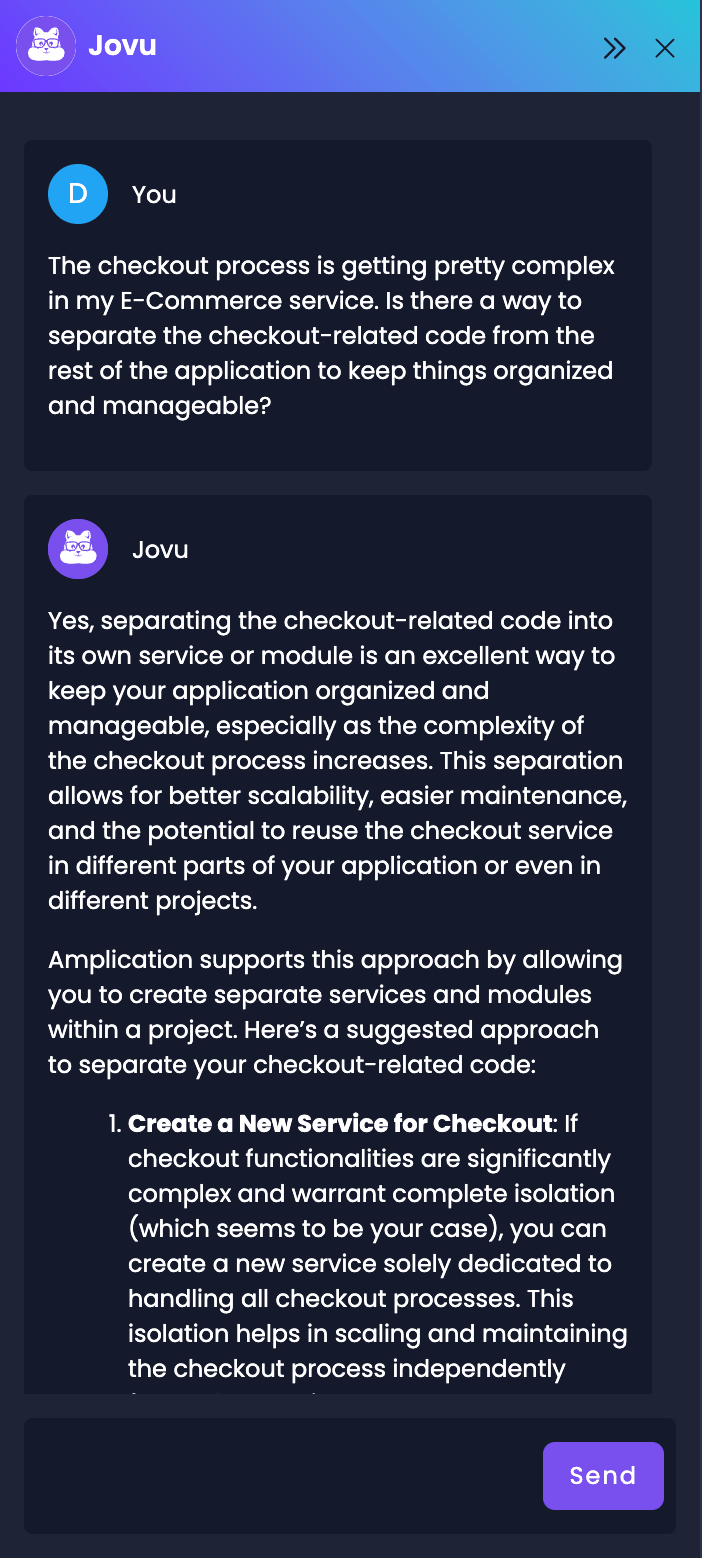The image size is (702, 1558).
Task: Select the 'You' name label above the question
Action: (153, 193)
